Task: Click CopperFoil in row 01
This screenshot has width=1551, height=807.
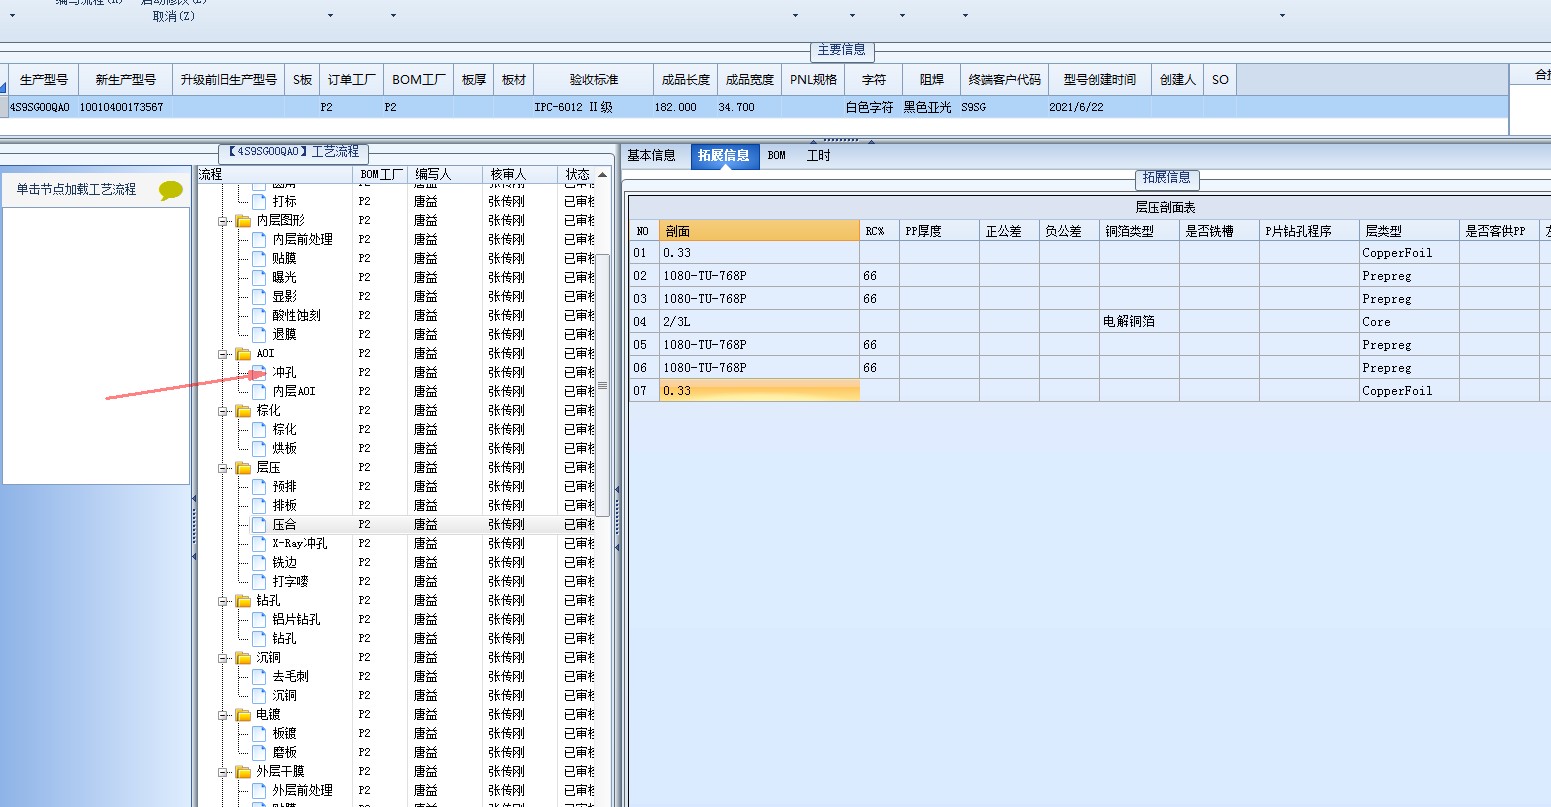Action: [1410, 253]
